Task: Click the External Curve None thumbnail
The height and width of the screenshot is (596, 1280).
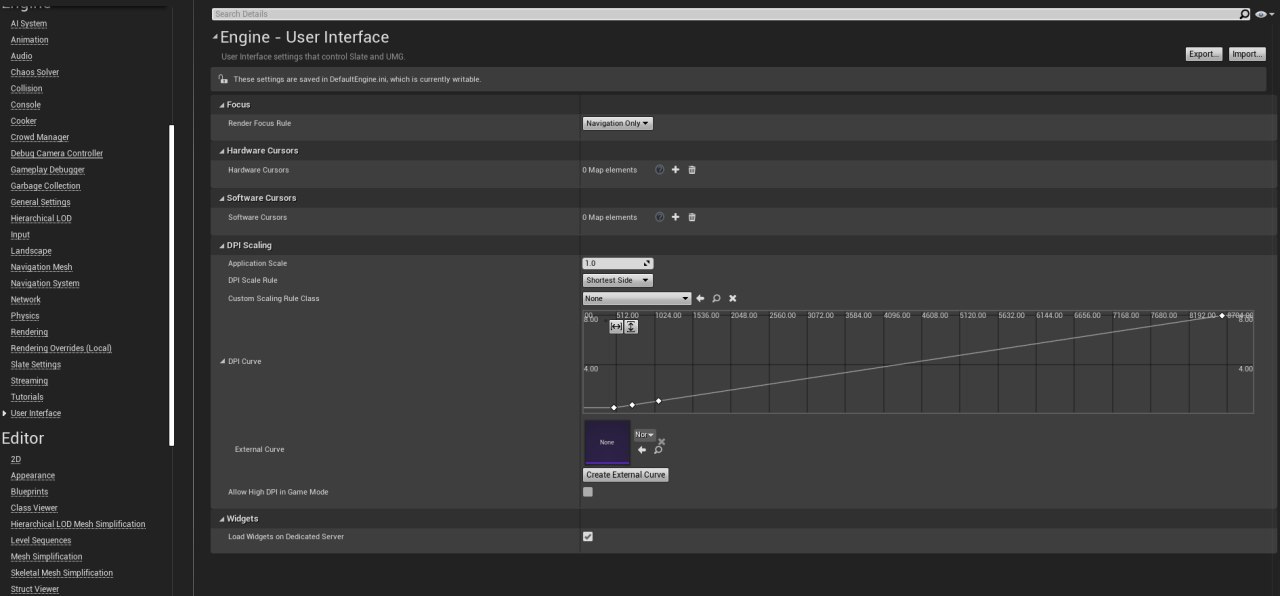Action: 607,442
